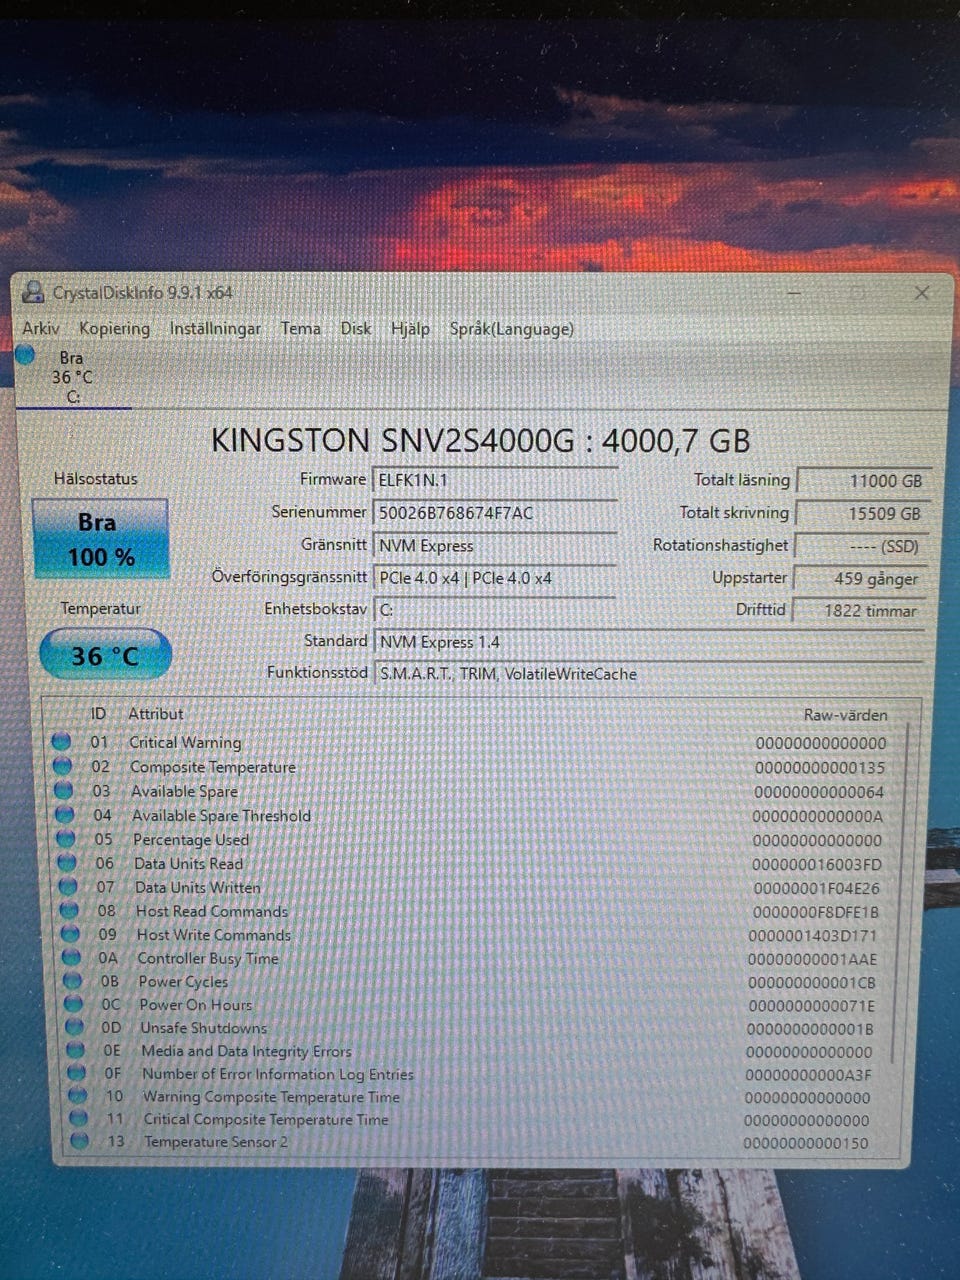
Task: Select the C: drive tab showing Bra 36 °C
Action: coord(73,377)
